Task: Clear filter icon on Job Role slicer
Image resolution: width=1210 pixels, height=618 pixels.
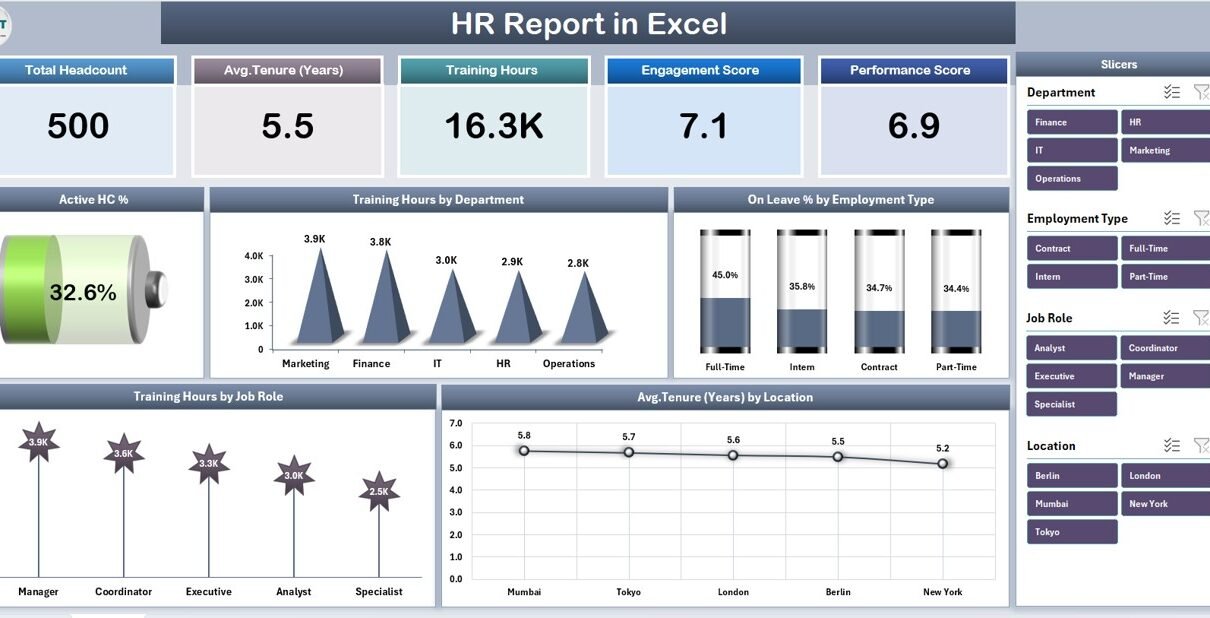Action: point(1201,318)
